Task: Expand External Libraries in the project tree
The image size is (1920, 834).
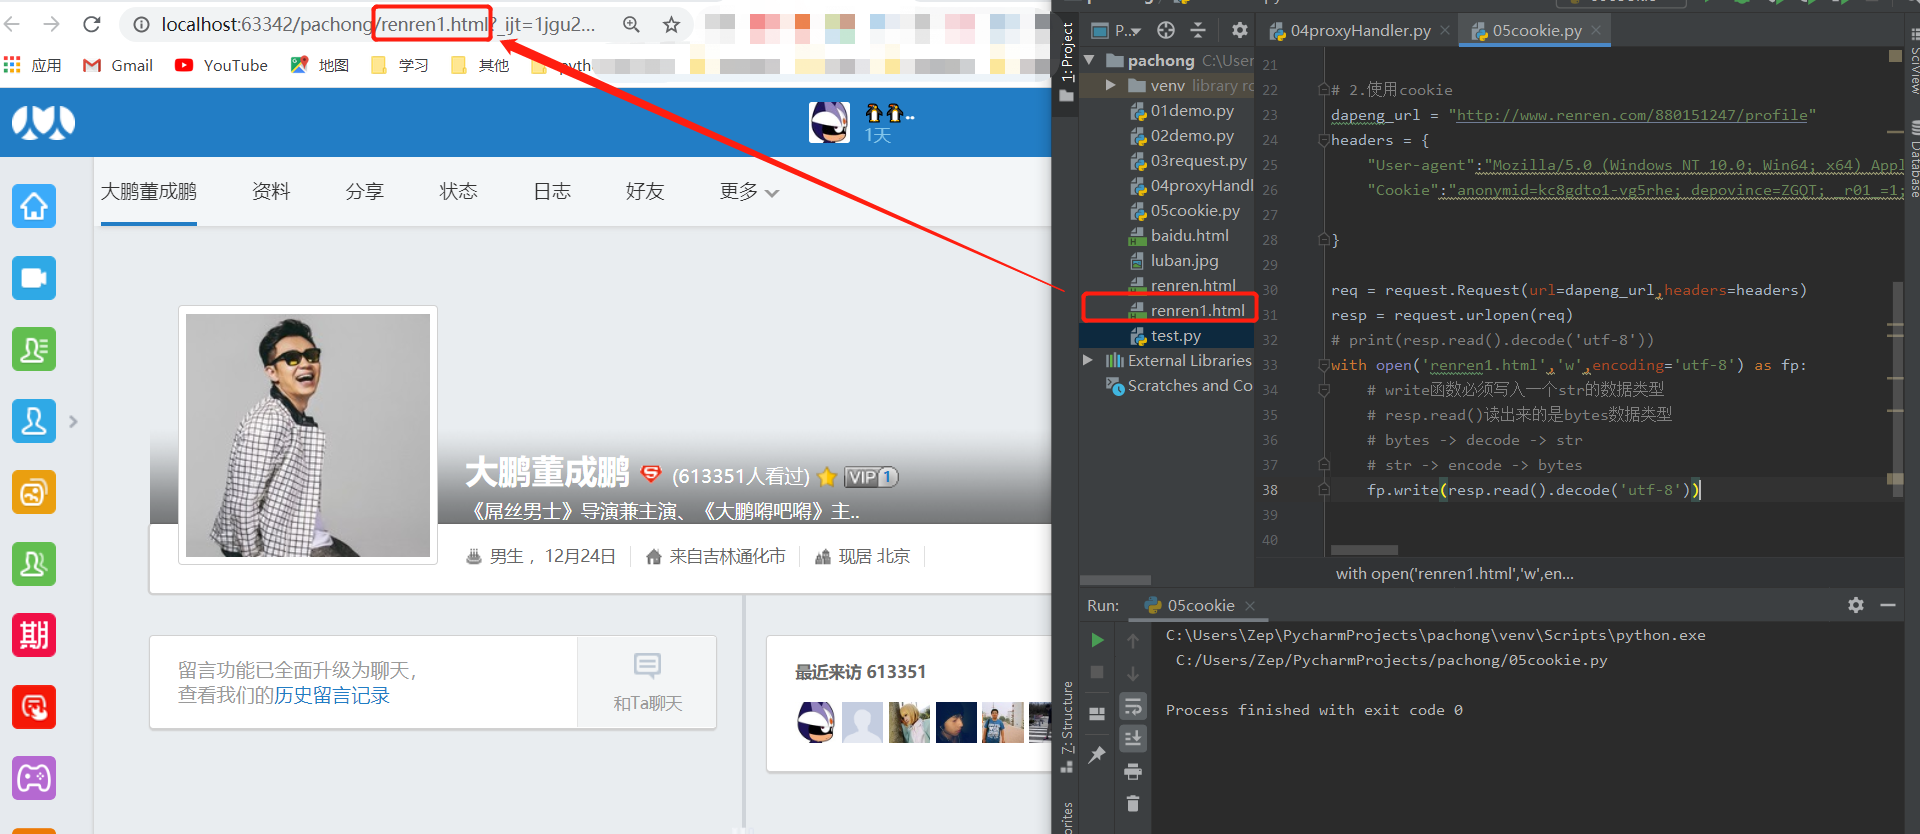Action: [1089, 360]
